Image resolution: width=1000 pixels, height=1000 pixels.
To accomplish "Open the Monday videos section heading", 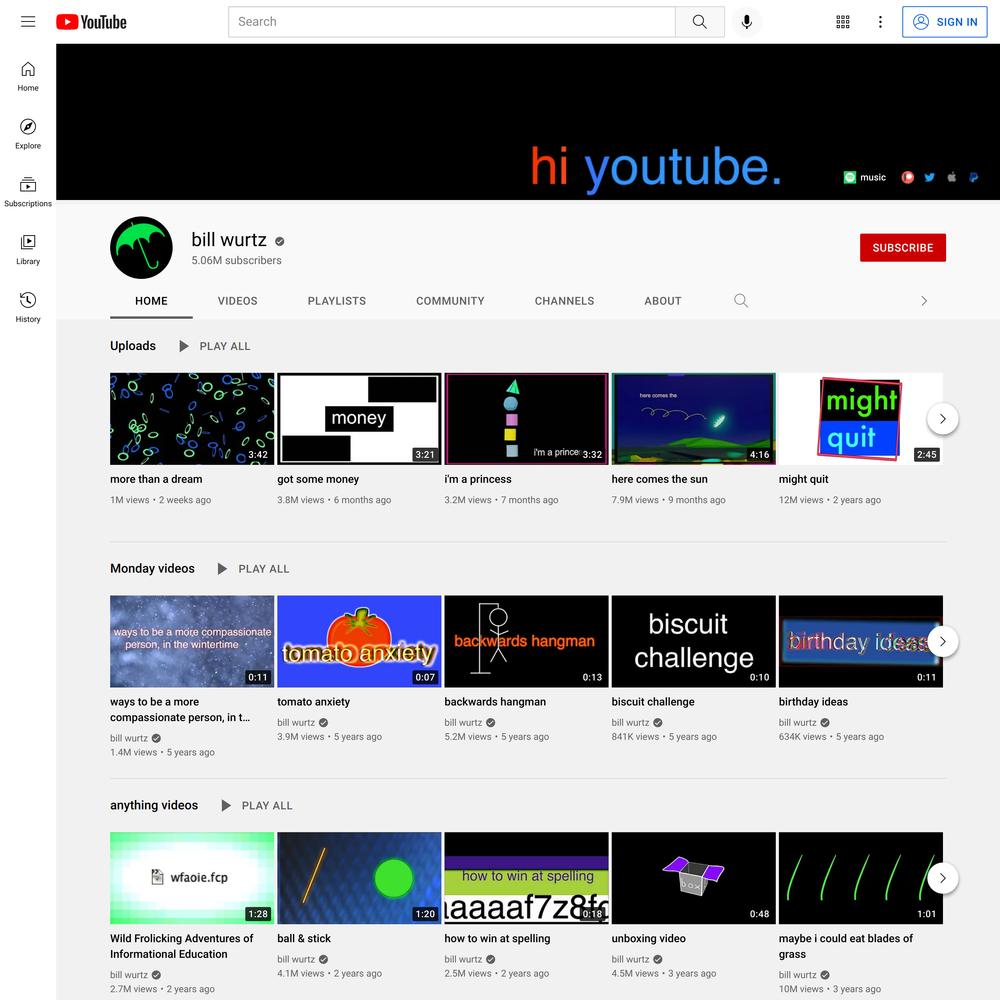I will (x=152, y=568).
